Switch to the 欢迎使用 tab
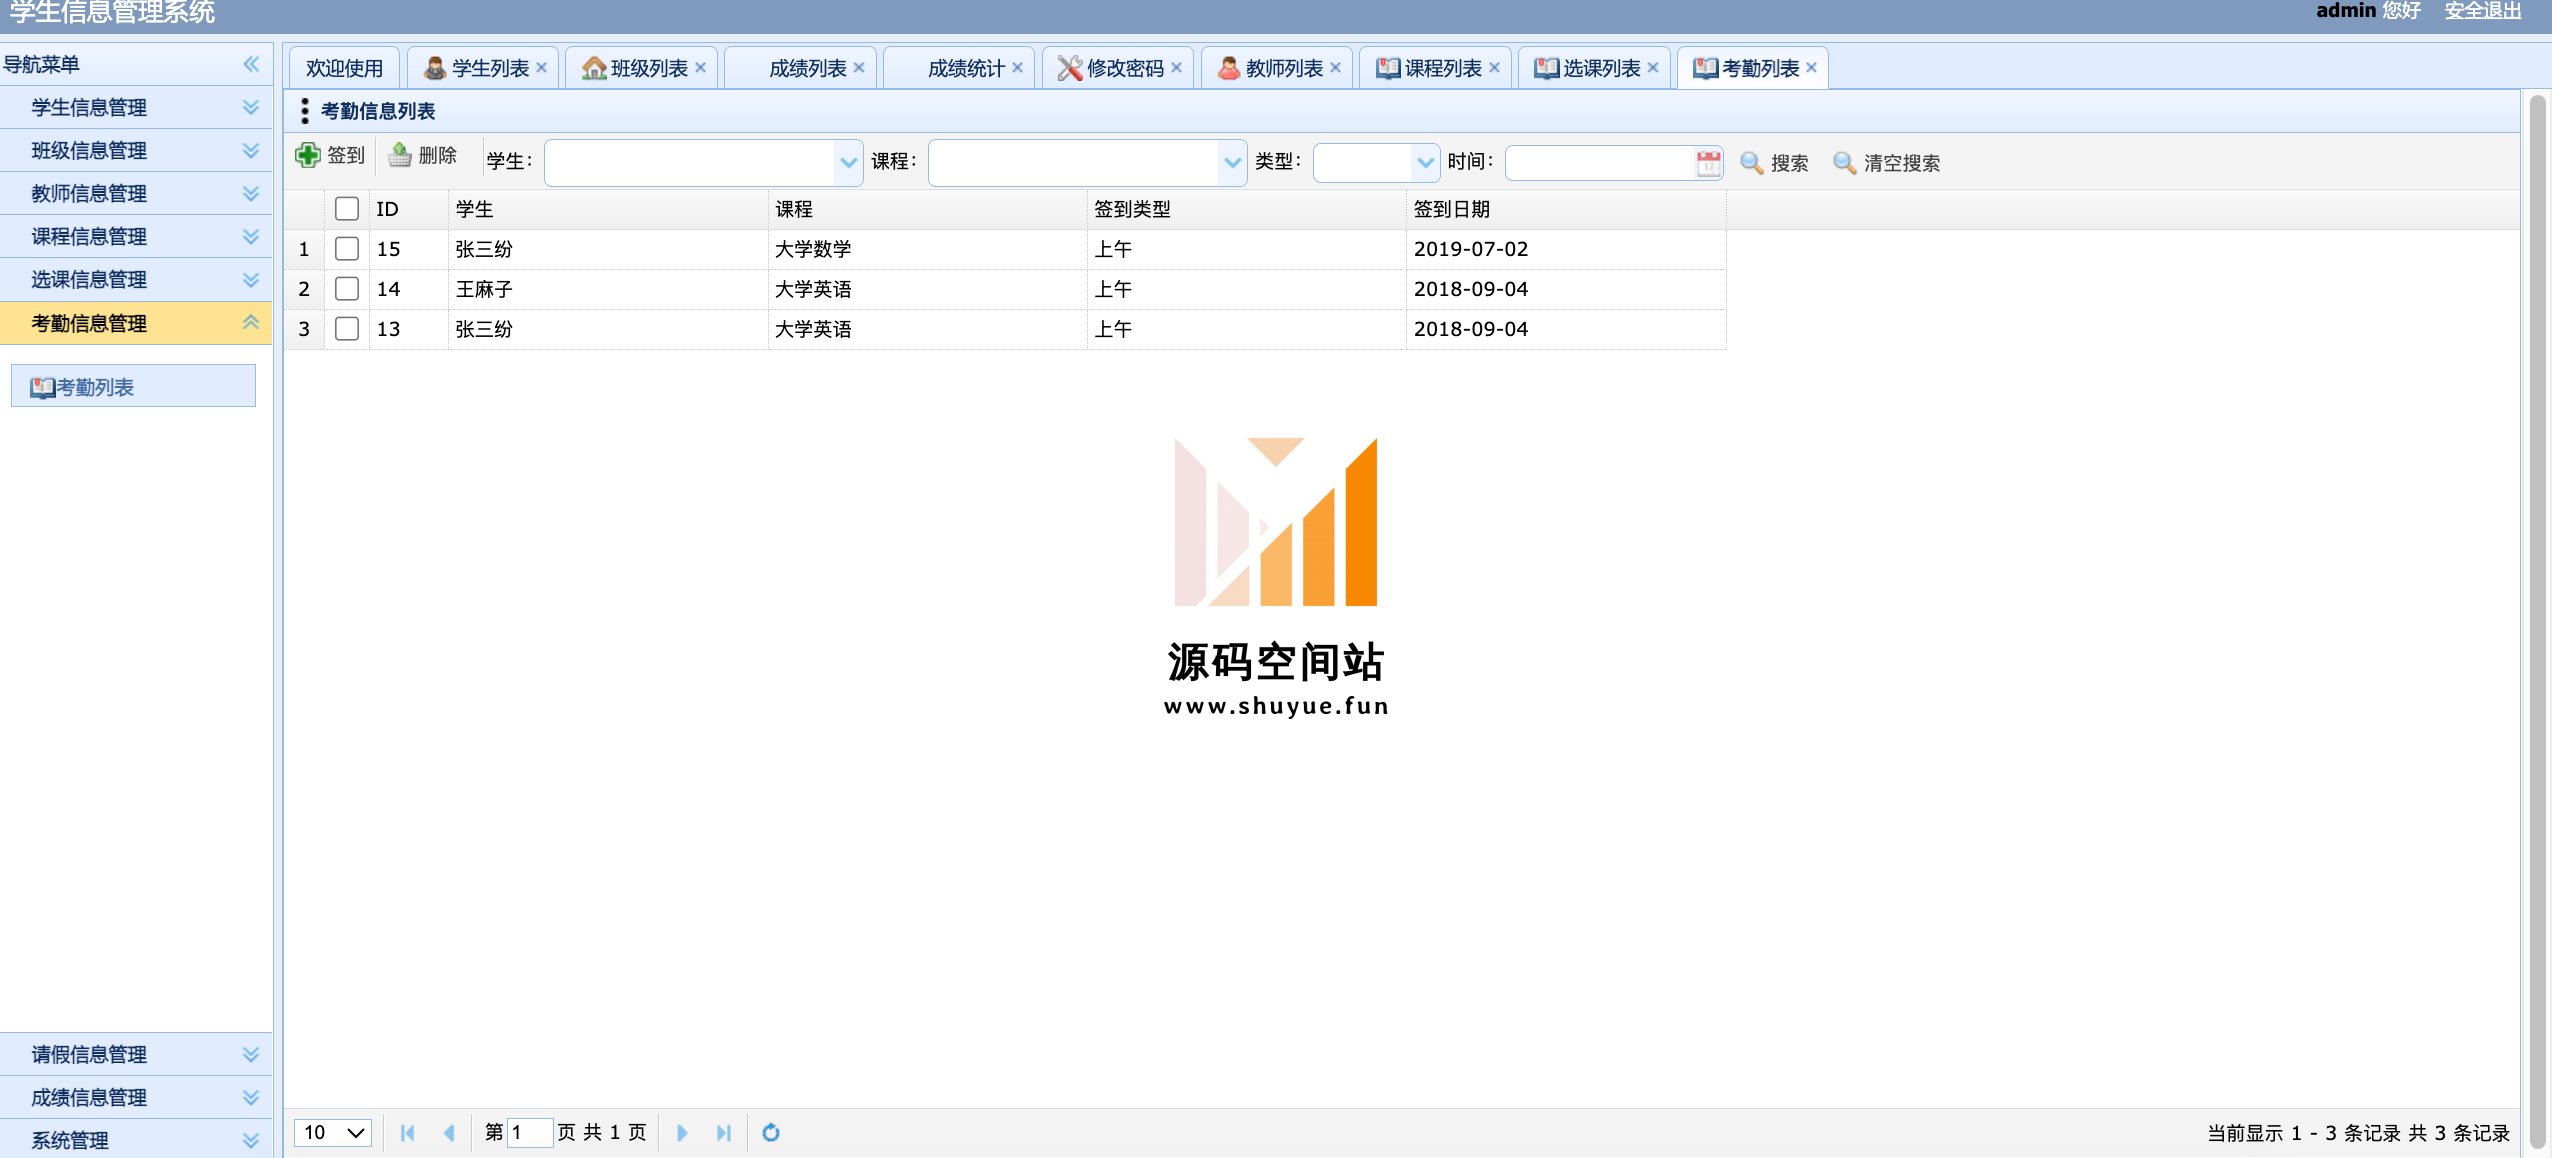The image size is (2552, 1158). [x=344, y=68]
